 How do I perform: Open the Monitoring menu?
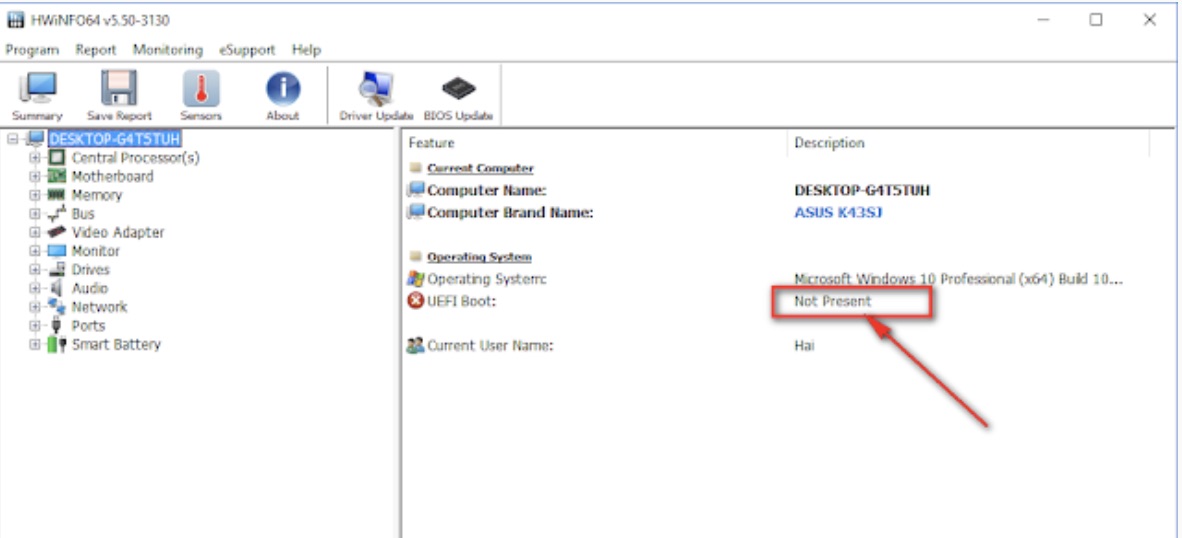168,50
